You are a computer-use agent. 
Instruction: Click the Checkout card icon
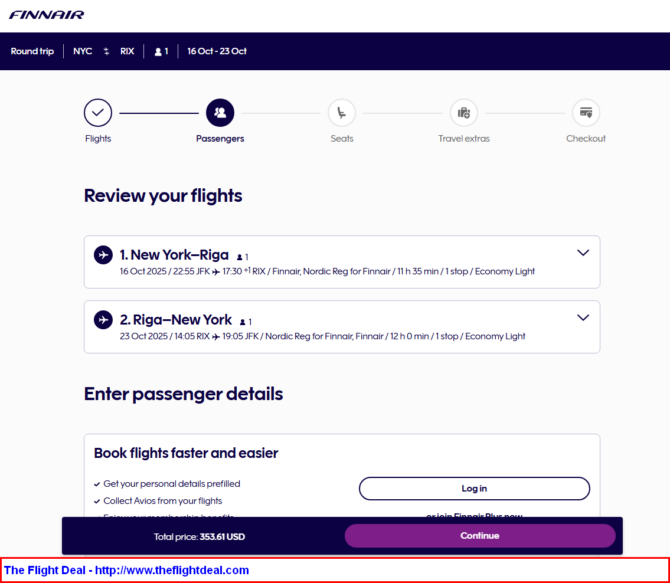(x=586, y=113)
